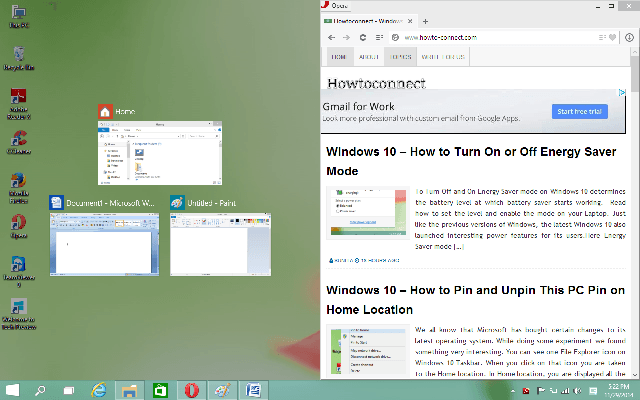Screen dimensions: 640x400
Task: Select the Document1 Microsoft Word thumbnail
Action: (104, 244)
